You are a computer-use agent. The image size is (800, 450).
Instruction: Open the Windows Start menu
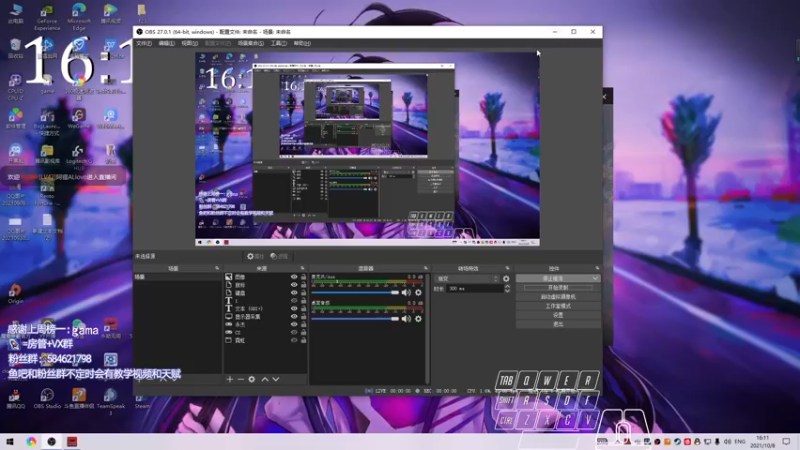pyautogui.click(x=10, y=441)
